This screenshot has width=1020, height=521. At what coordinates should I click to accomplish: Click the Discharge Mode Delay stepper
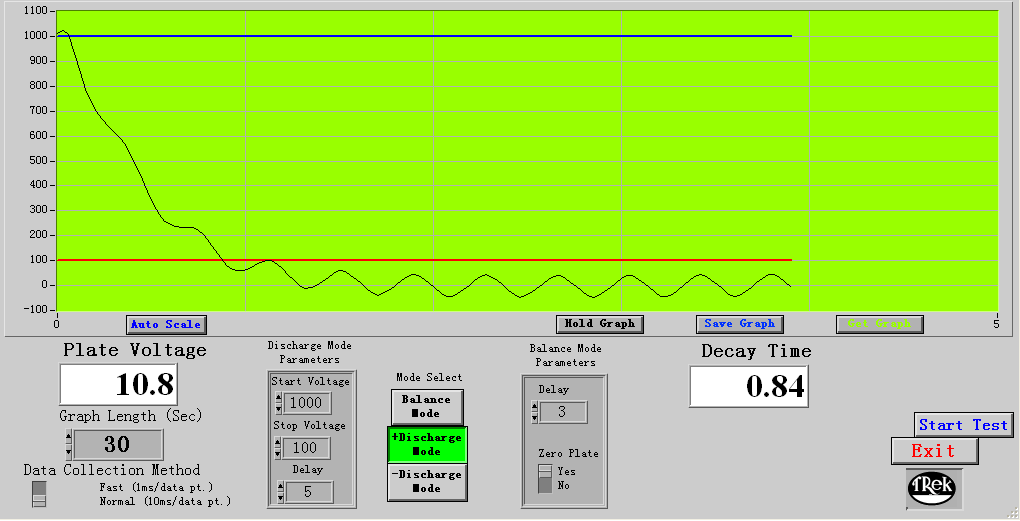(x=280, y=492)
